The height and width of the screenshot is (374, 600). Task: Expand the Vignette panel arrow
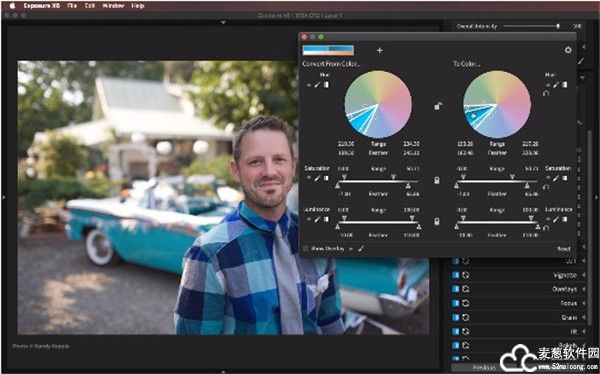584,275
